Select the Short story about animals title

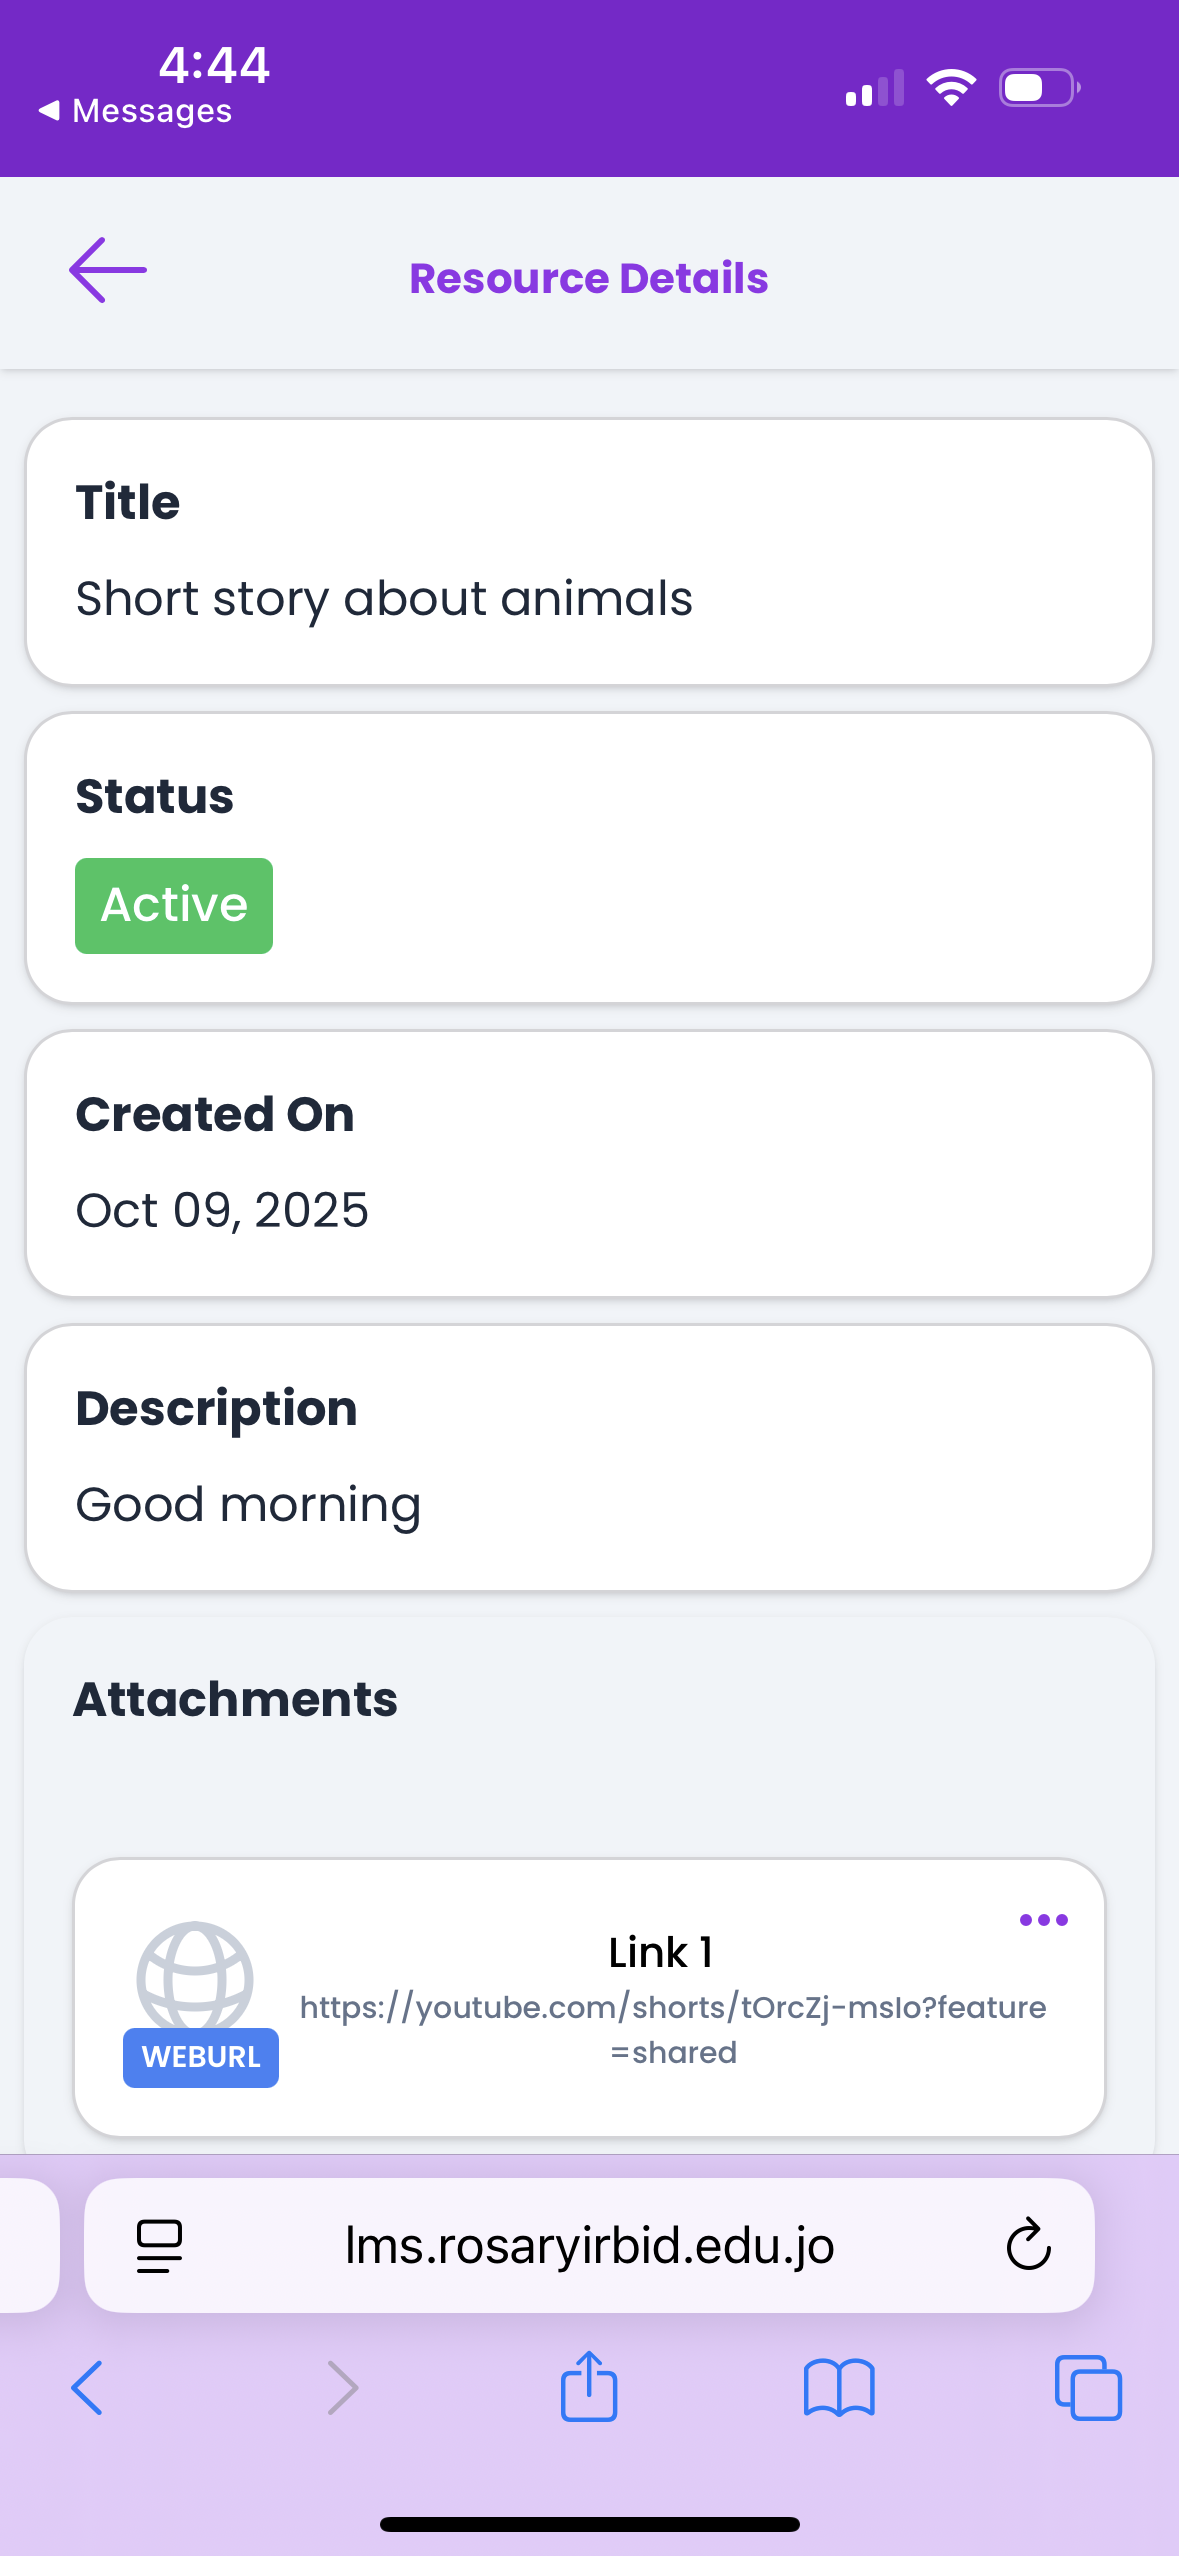tap(384, 599)
